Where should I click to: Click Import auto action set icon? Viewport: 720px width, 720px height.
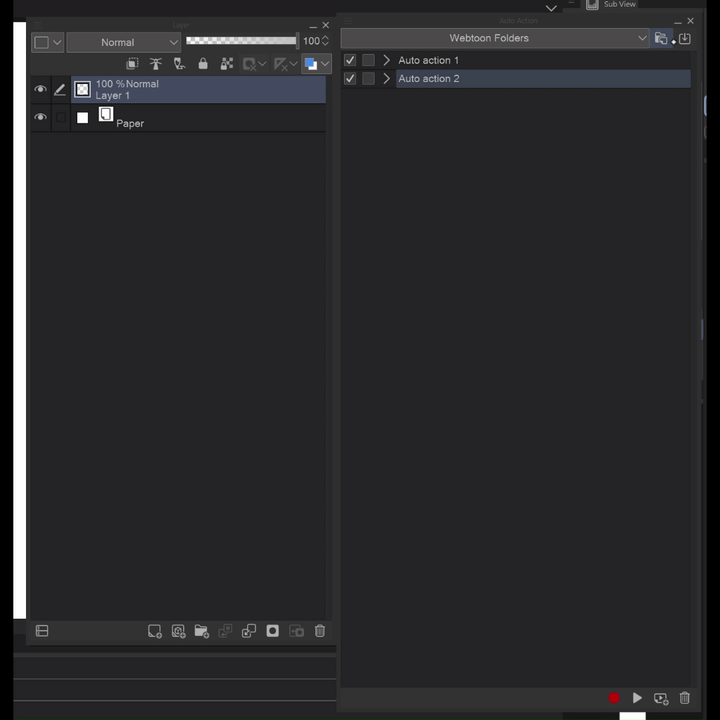[685, 38]
